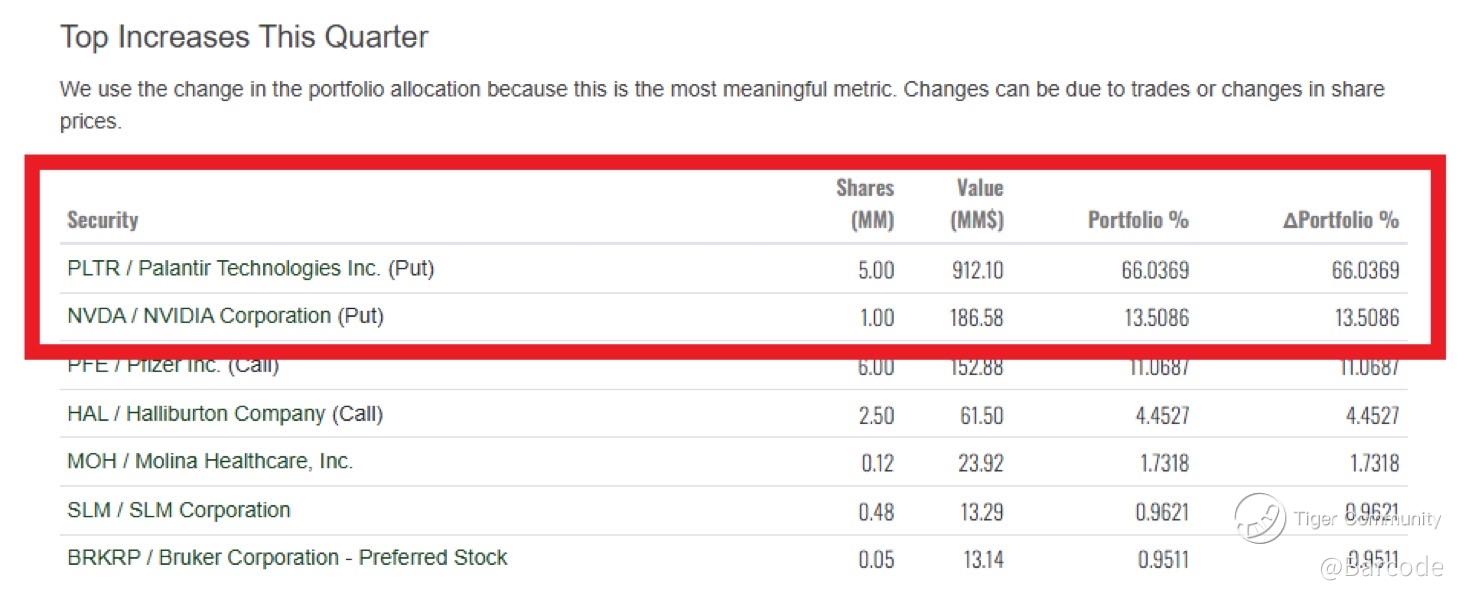Screen dimensions: 1472x600
Task: Select the 0.48 shares cell for SLM
Action: 877,512
